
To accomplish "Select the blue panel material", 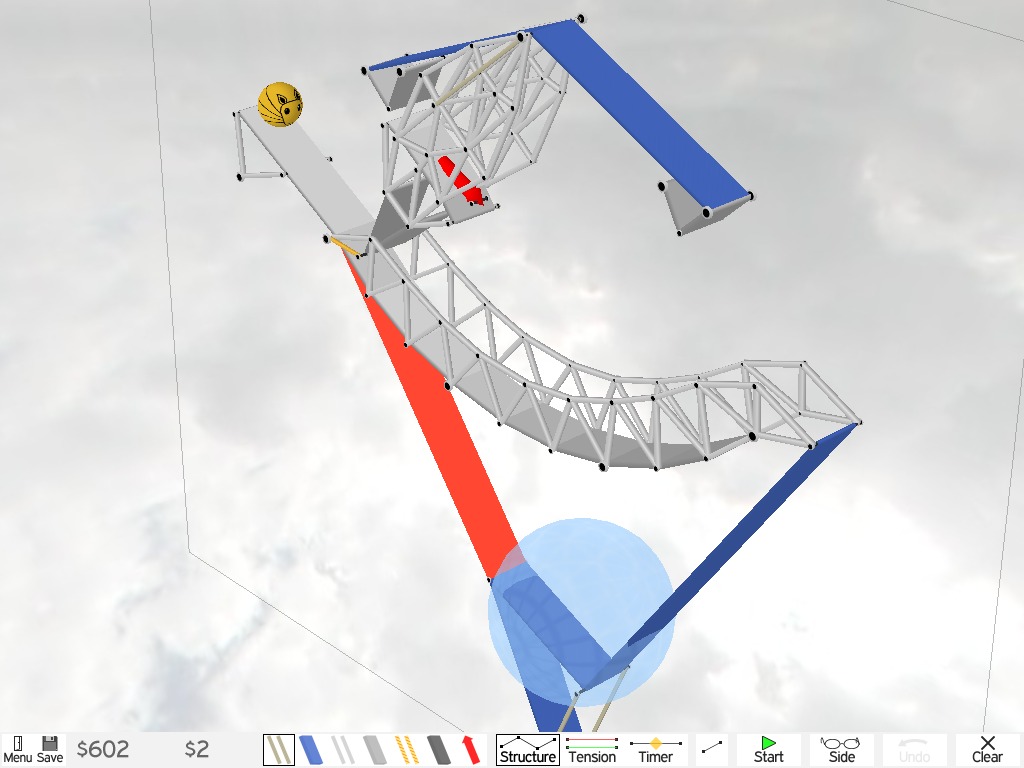I will (x=311, y=750).
